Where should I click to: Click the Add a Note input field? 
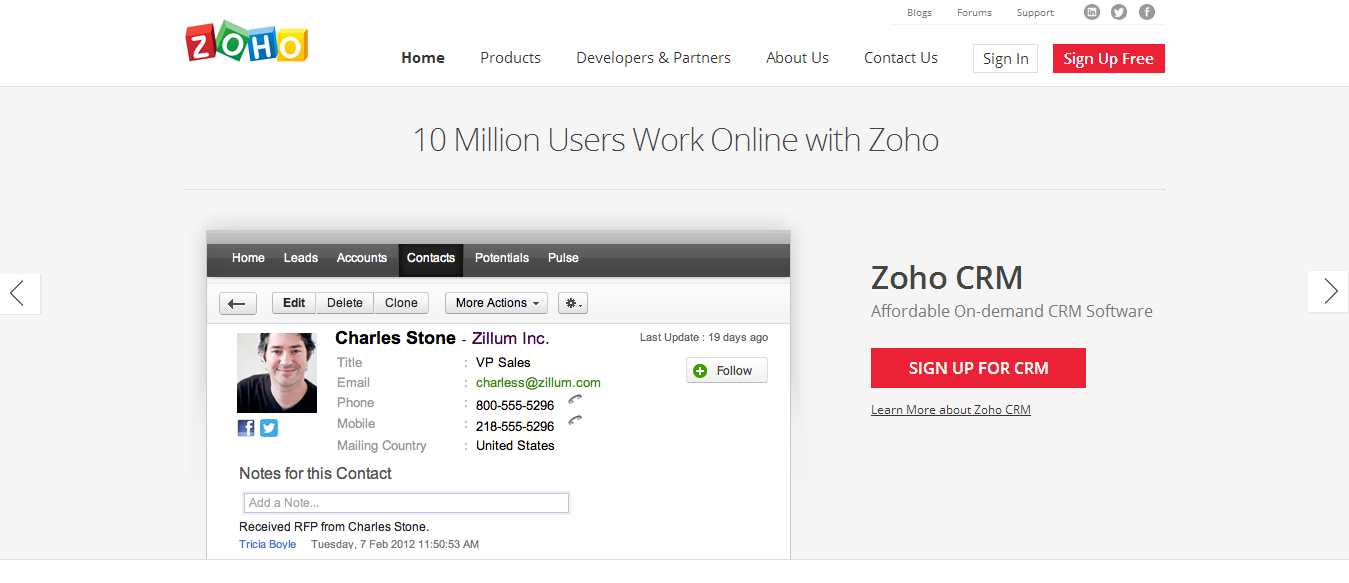point(406,503)
